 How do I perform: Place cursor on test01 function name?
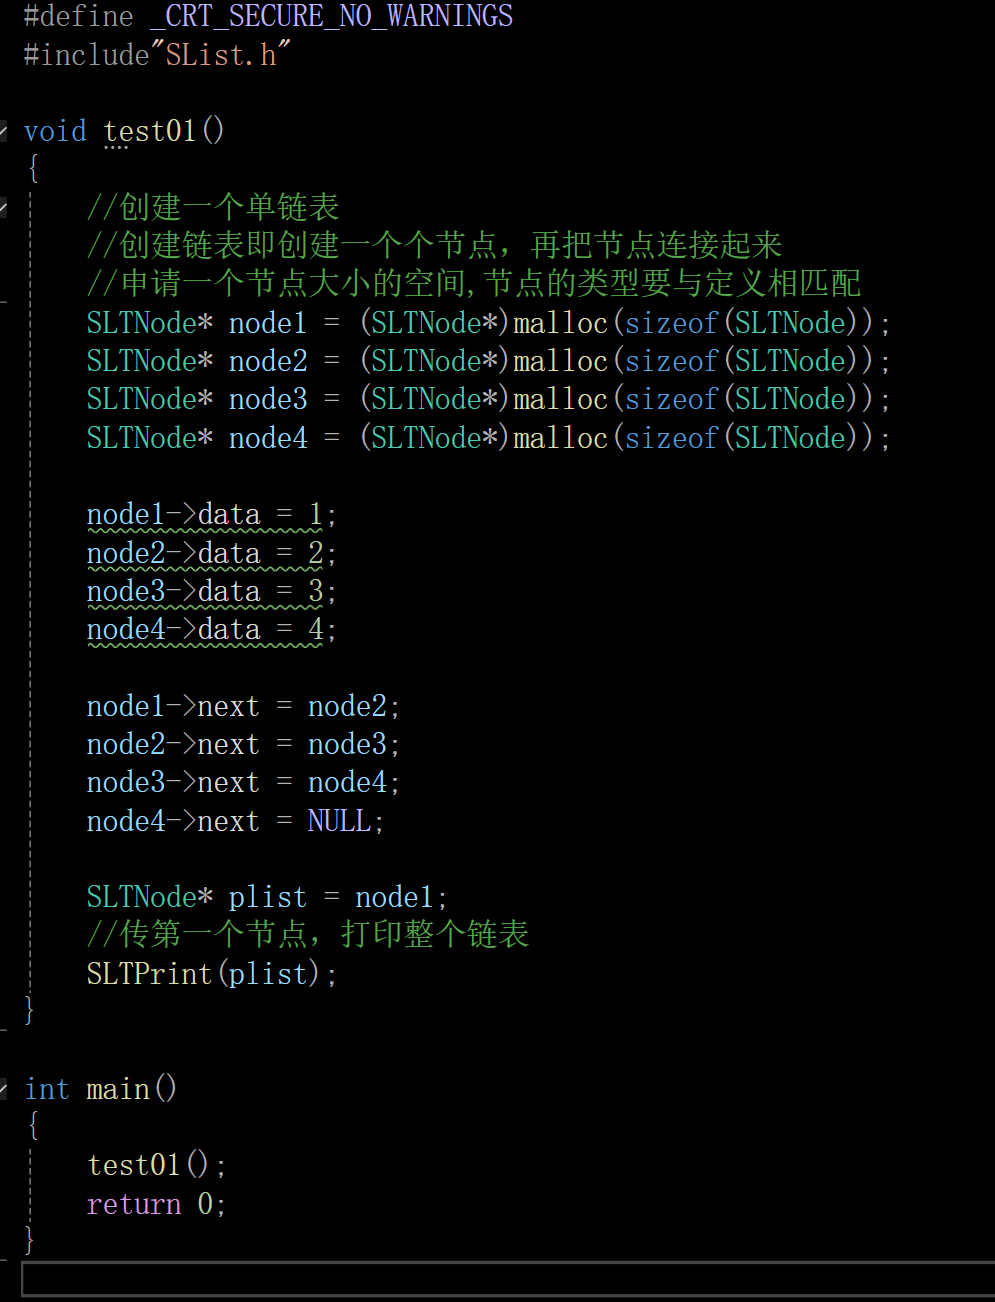click(x=150, y=131)
